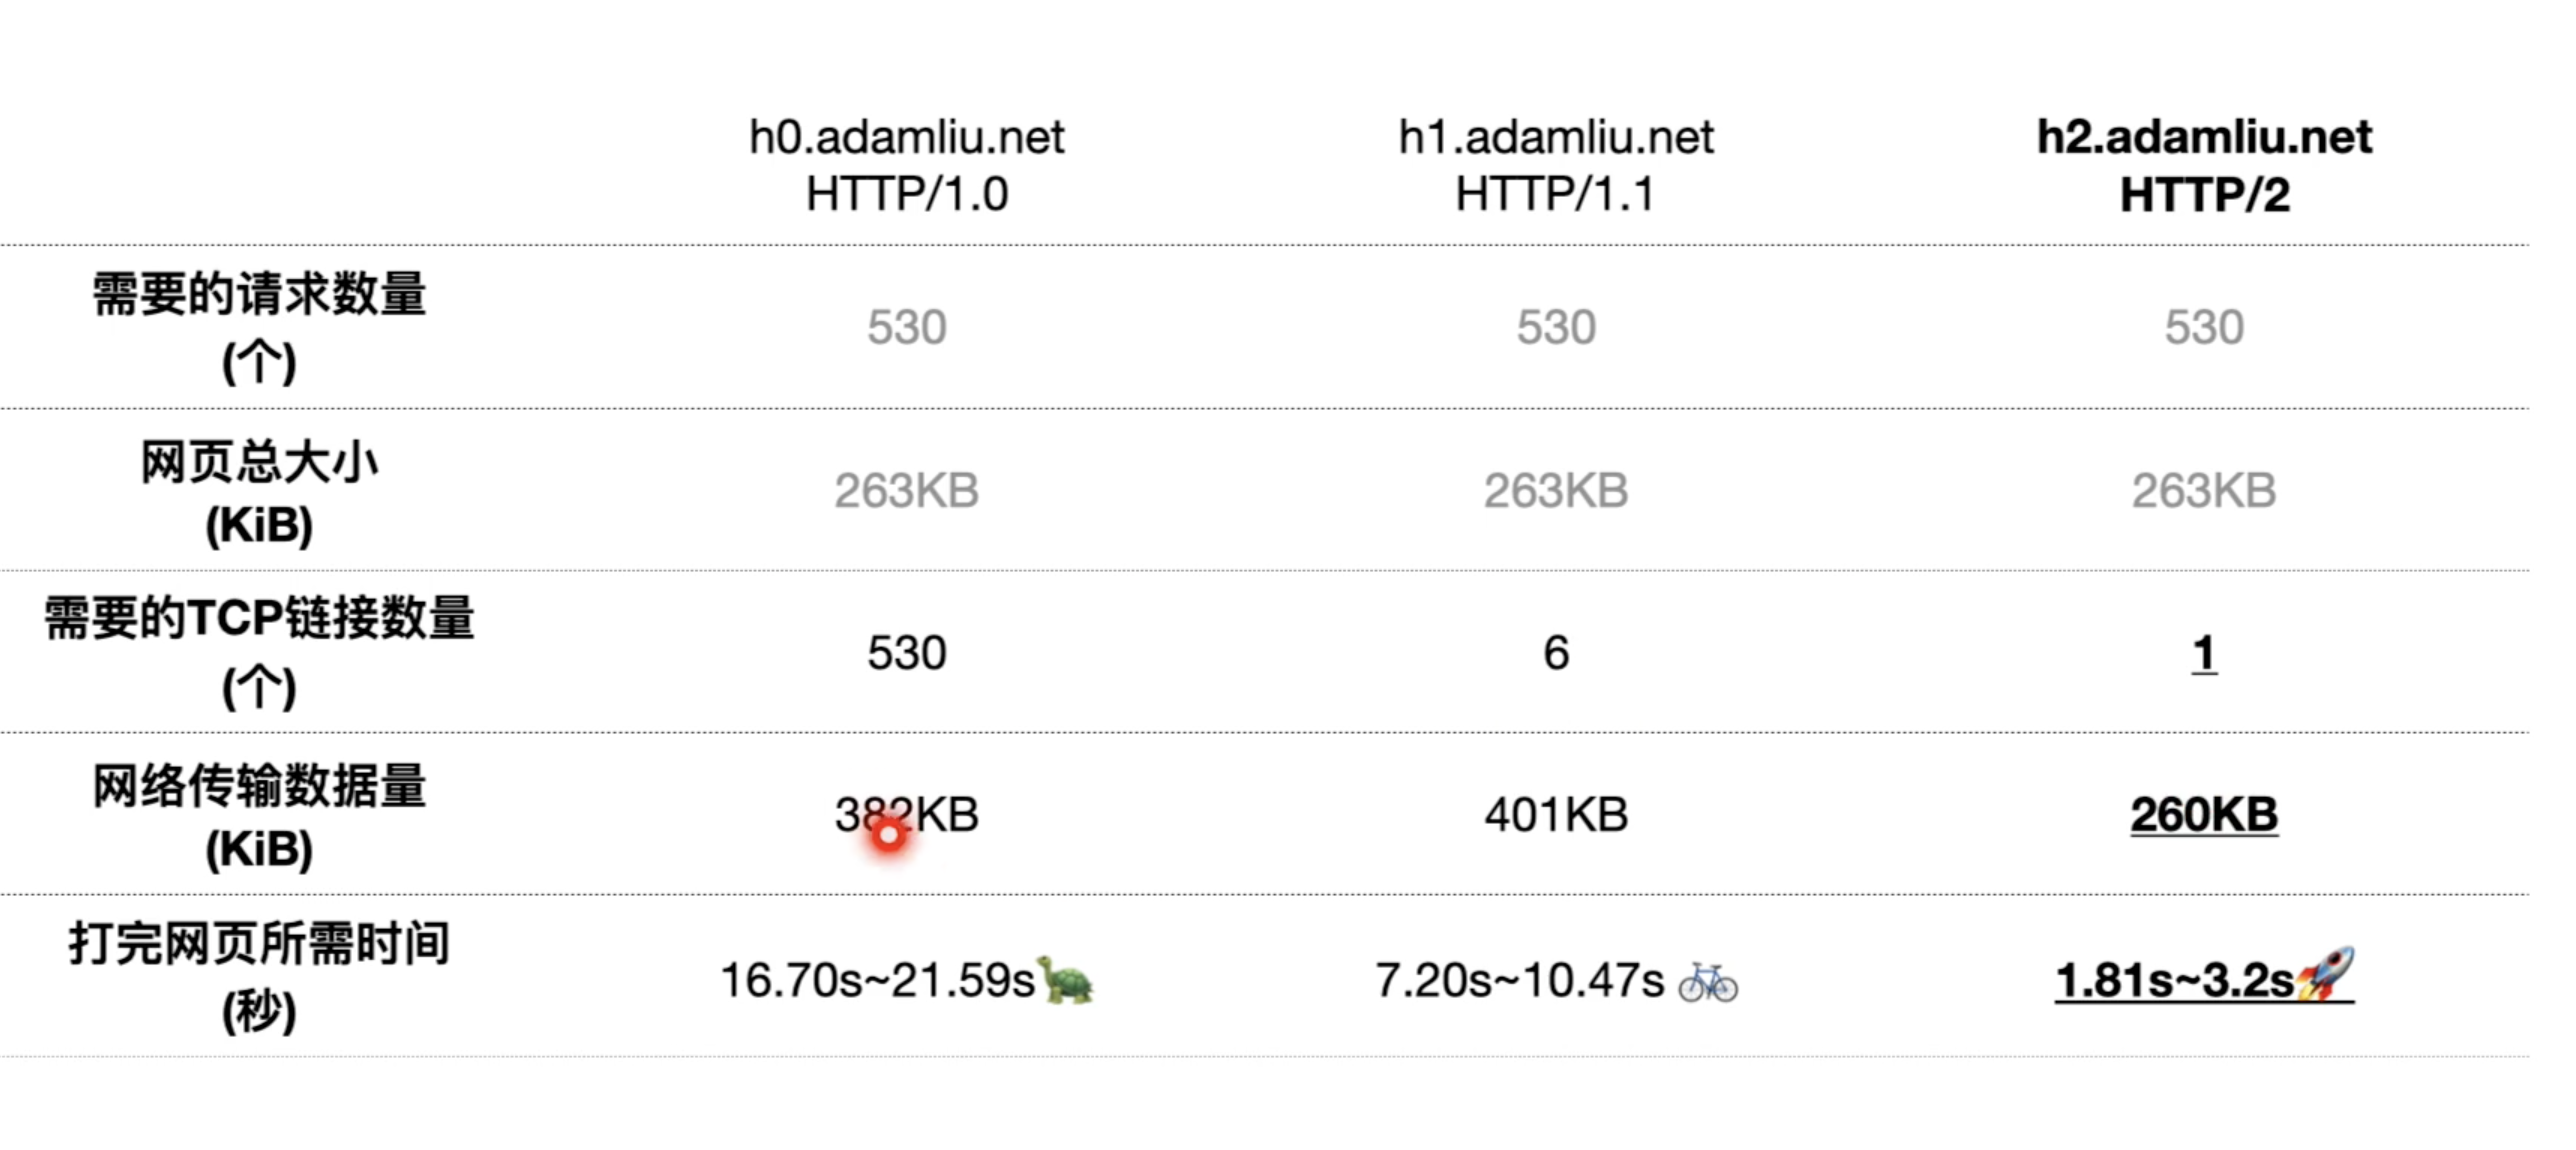Select the bold h2.adamliu.net HTTP/2 header
The height and width of the screenshot is (1150, 2576).
tap(2204, 165)
